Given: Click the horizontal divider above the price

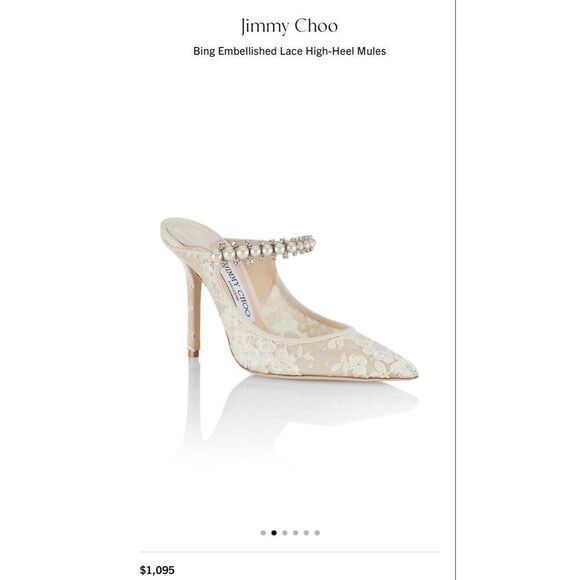Looking at the screenshot, I should coord(290,552).
